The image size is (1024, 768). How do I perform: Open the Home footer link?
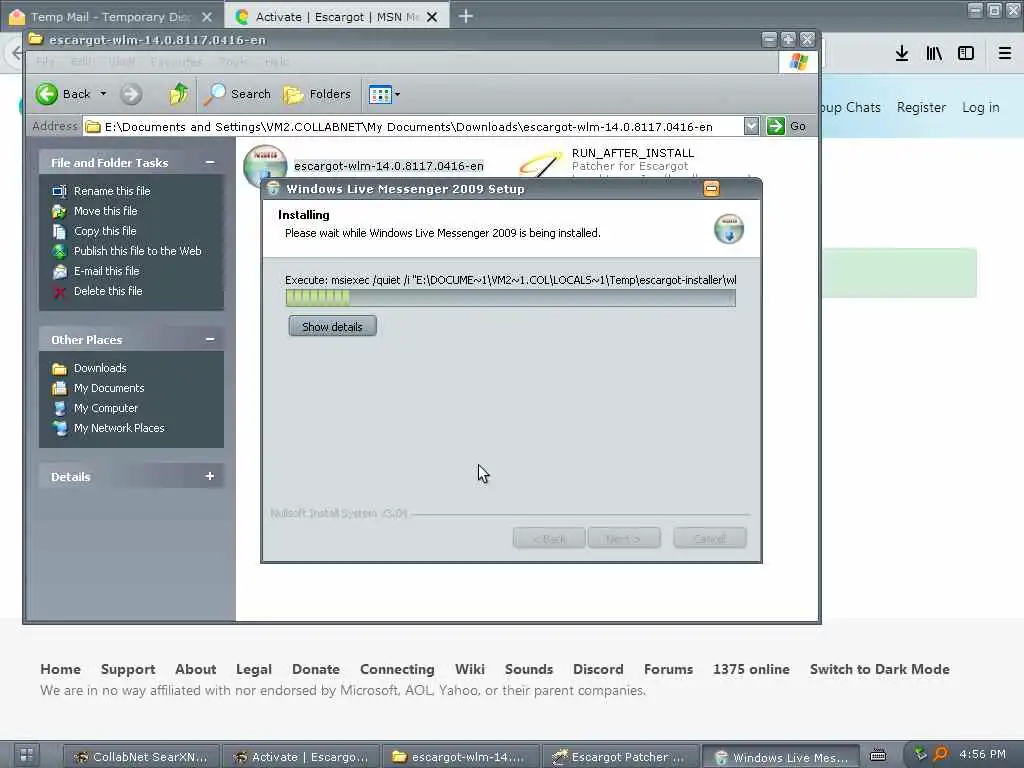[60, 669]
